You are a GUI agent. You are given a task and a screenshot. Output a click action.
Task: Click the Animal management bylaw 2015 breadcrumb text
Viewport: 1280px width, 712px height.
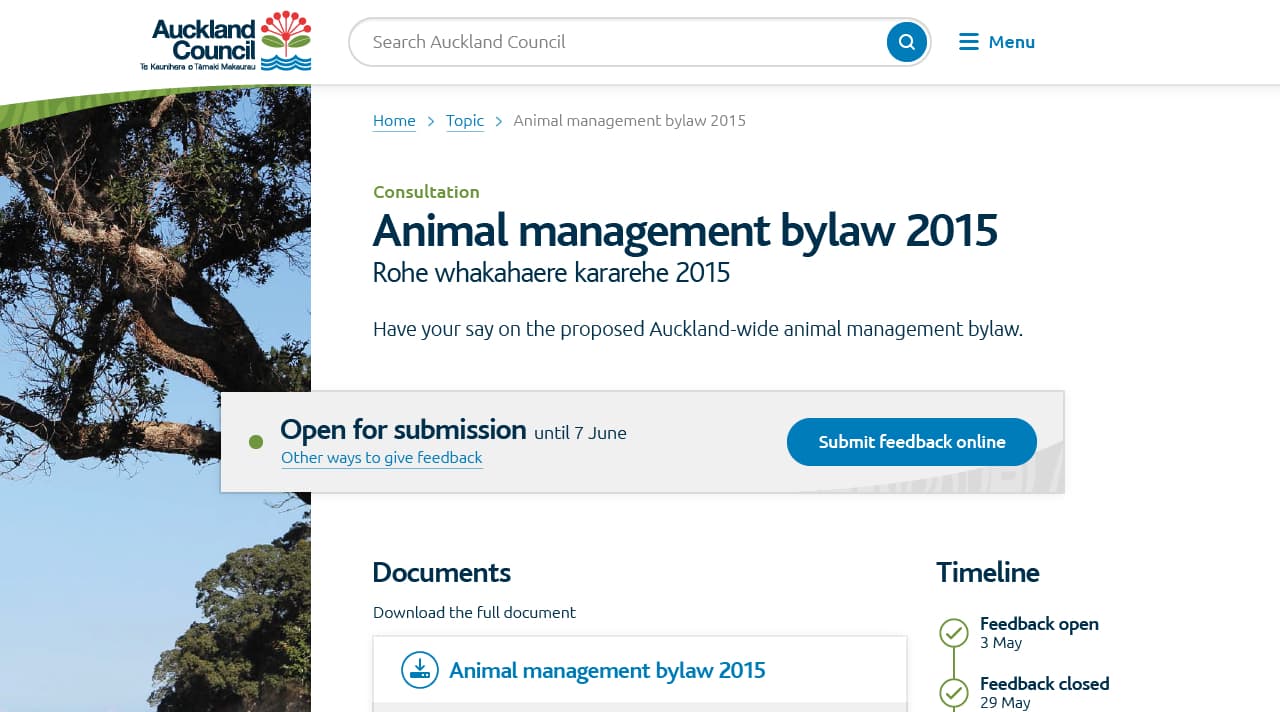pyautogui.click(x=630, y=121)
